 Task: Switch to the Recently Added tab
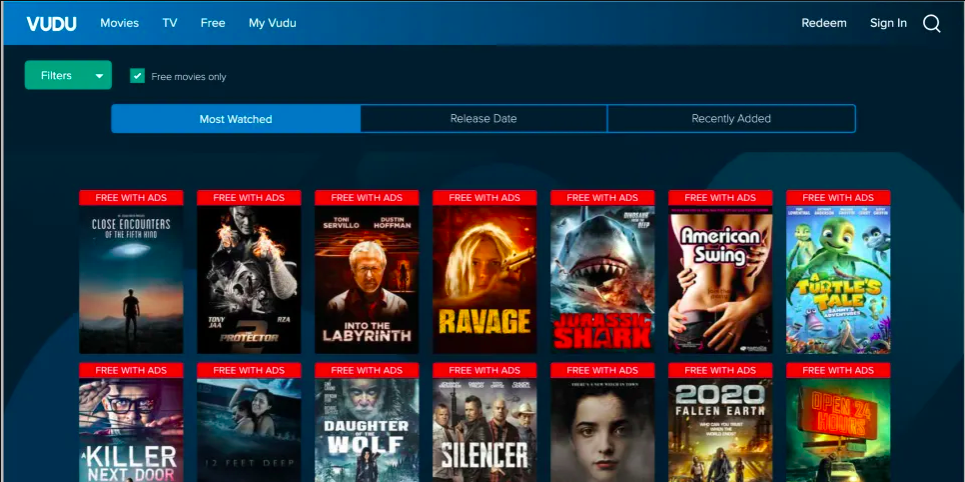(x=731, y=119)
